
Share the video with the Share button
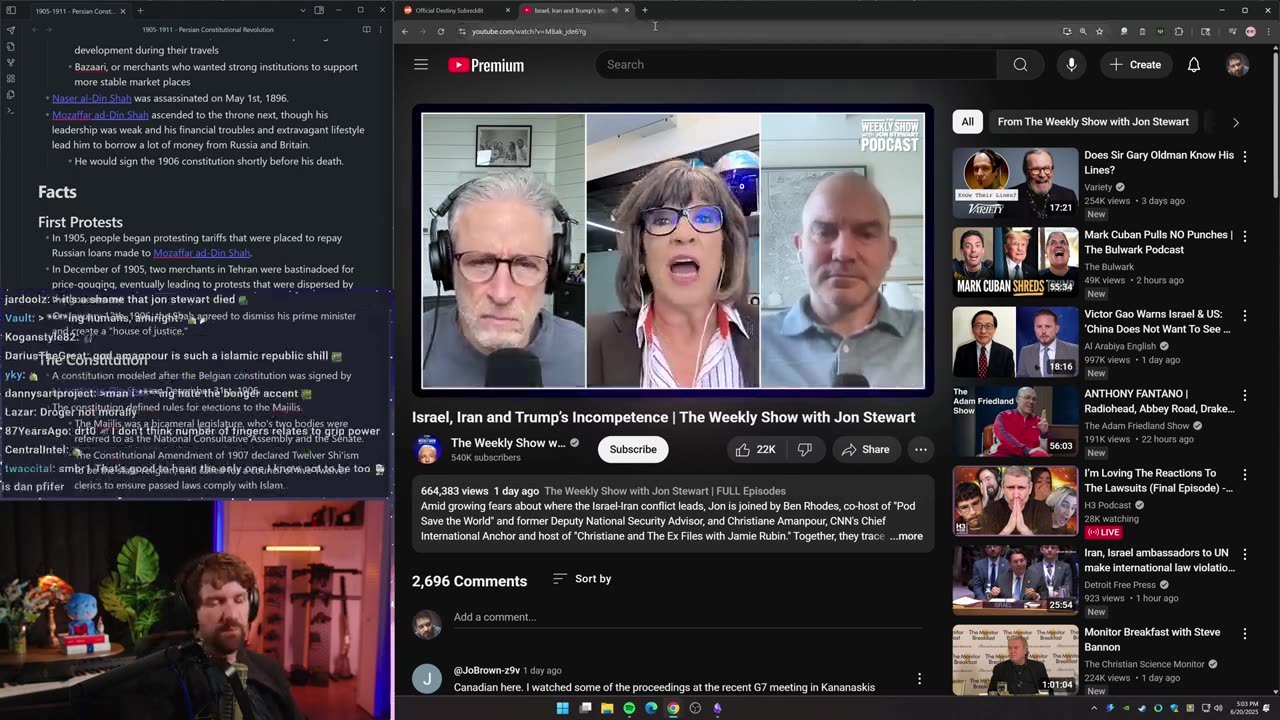pos(865,450)
